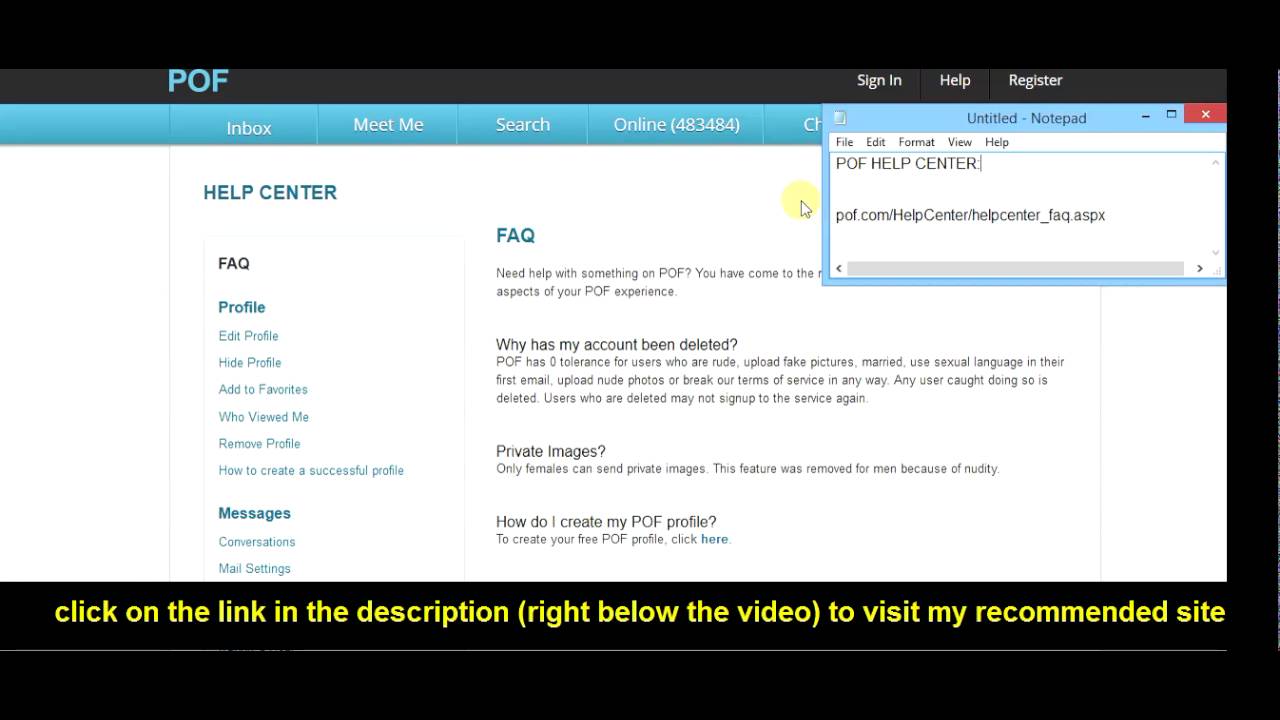Click the 'Private Images?' question
This screenshot has width=1280, height=720.
[551, 452]
